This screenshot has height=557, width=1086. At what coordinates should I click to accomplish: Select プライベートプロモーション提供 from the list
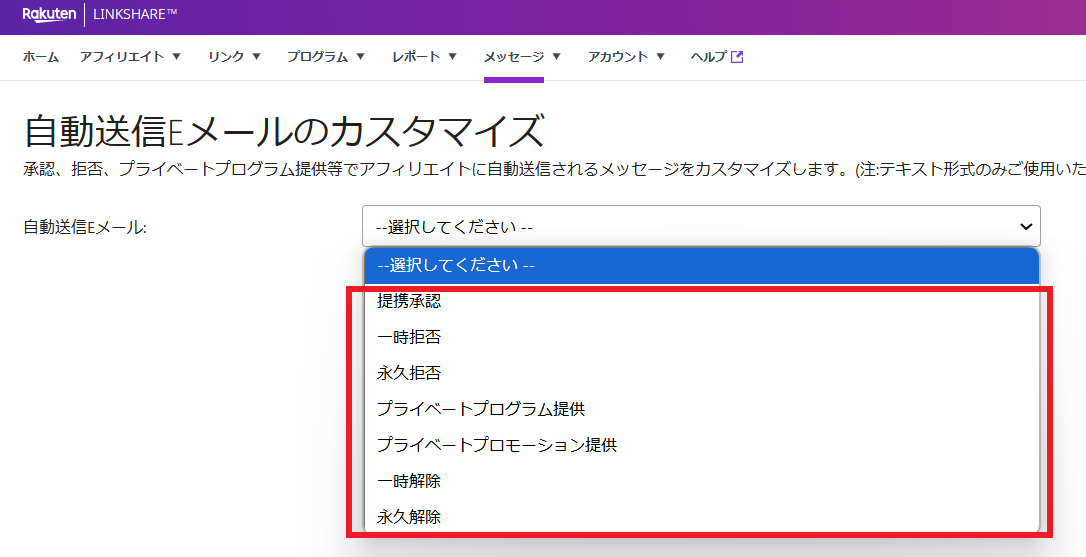point(497,445)
